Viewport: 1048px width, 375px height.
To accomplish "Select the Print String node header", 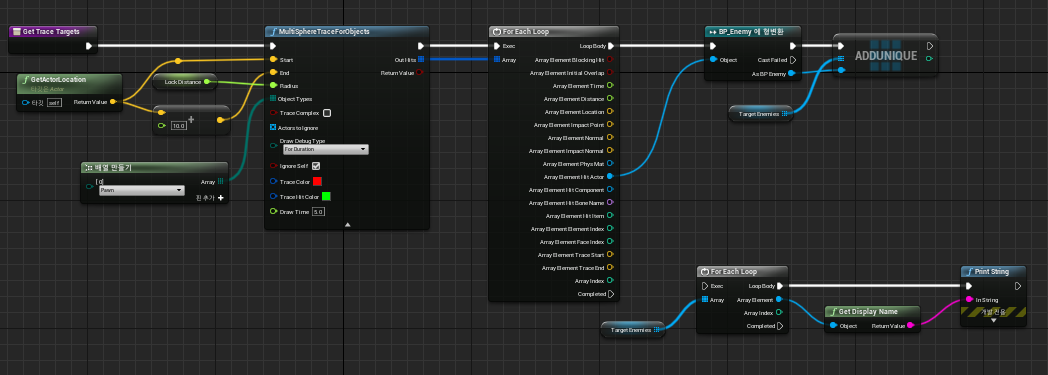I will click(x=993, y=271).
